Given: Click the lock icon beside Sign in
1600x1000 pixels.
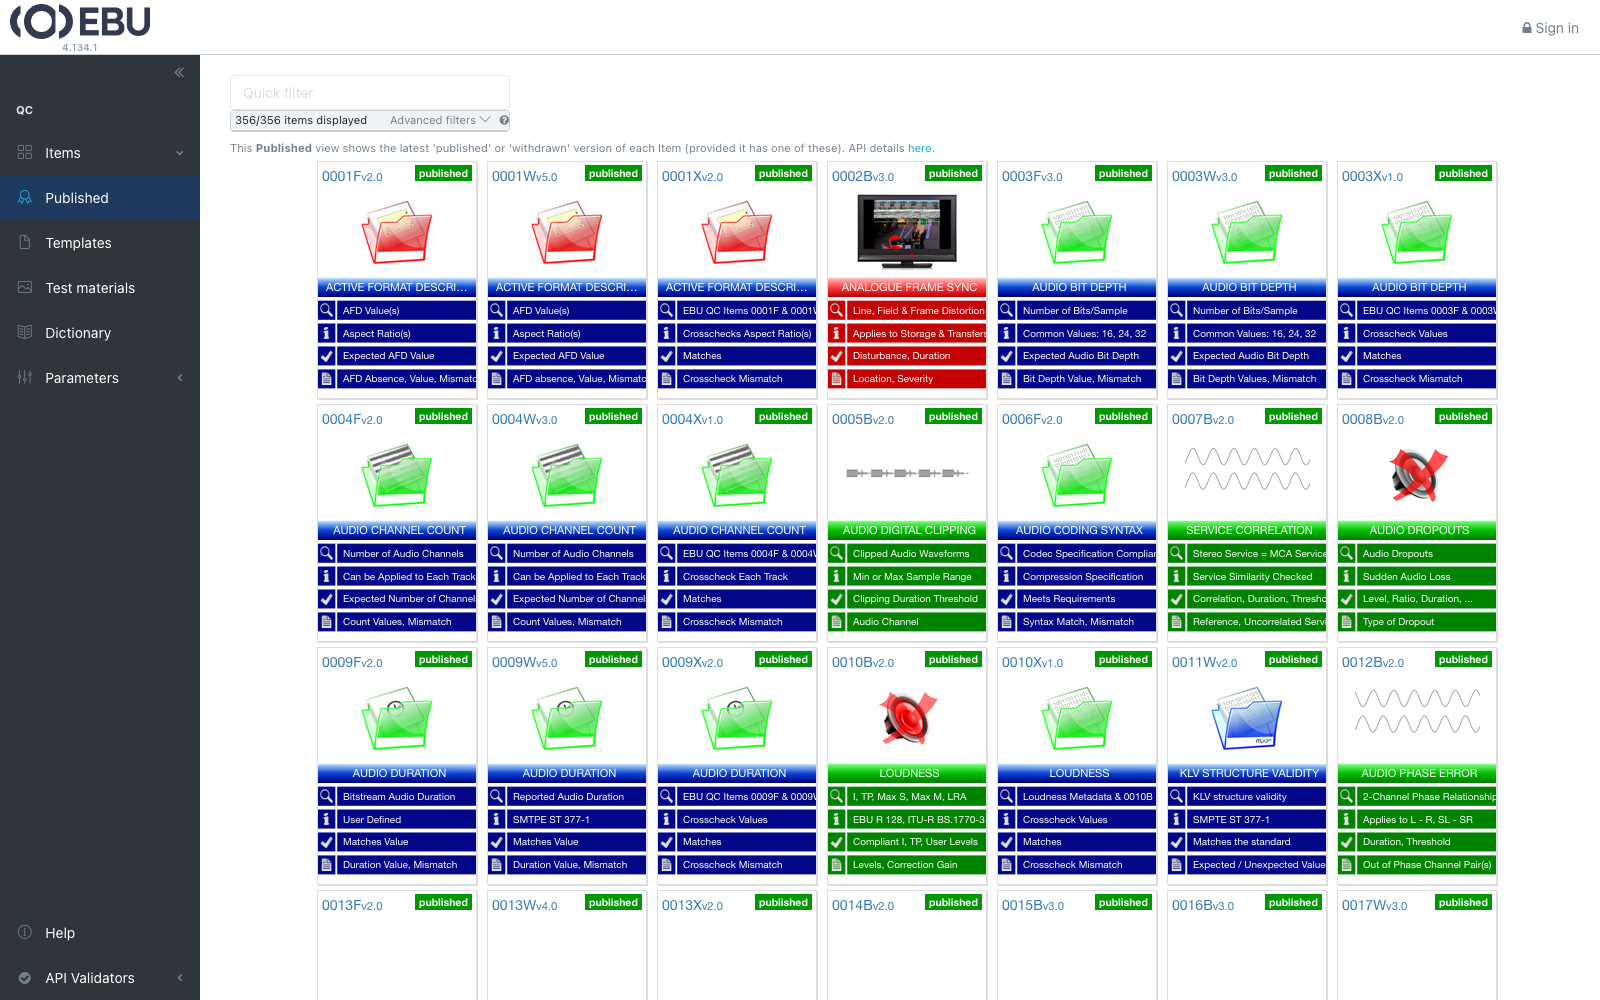Looking at the screenshot, I should (x=1527, y=28).
